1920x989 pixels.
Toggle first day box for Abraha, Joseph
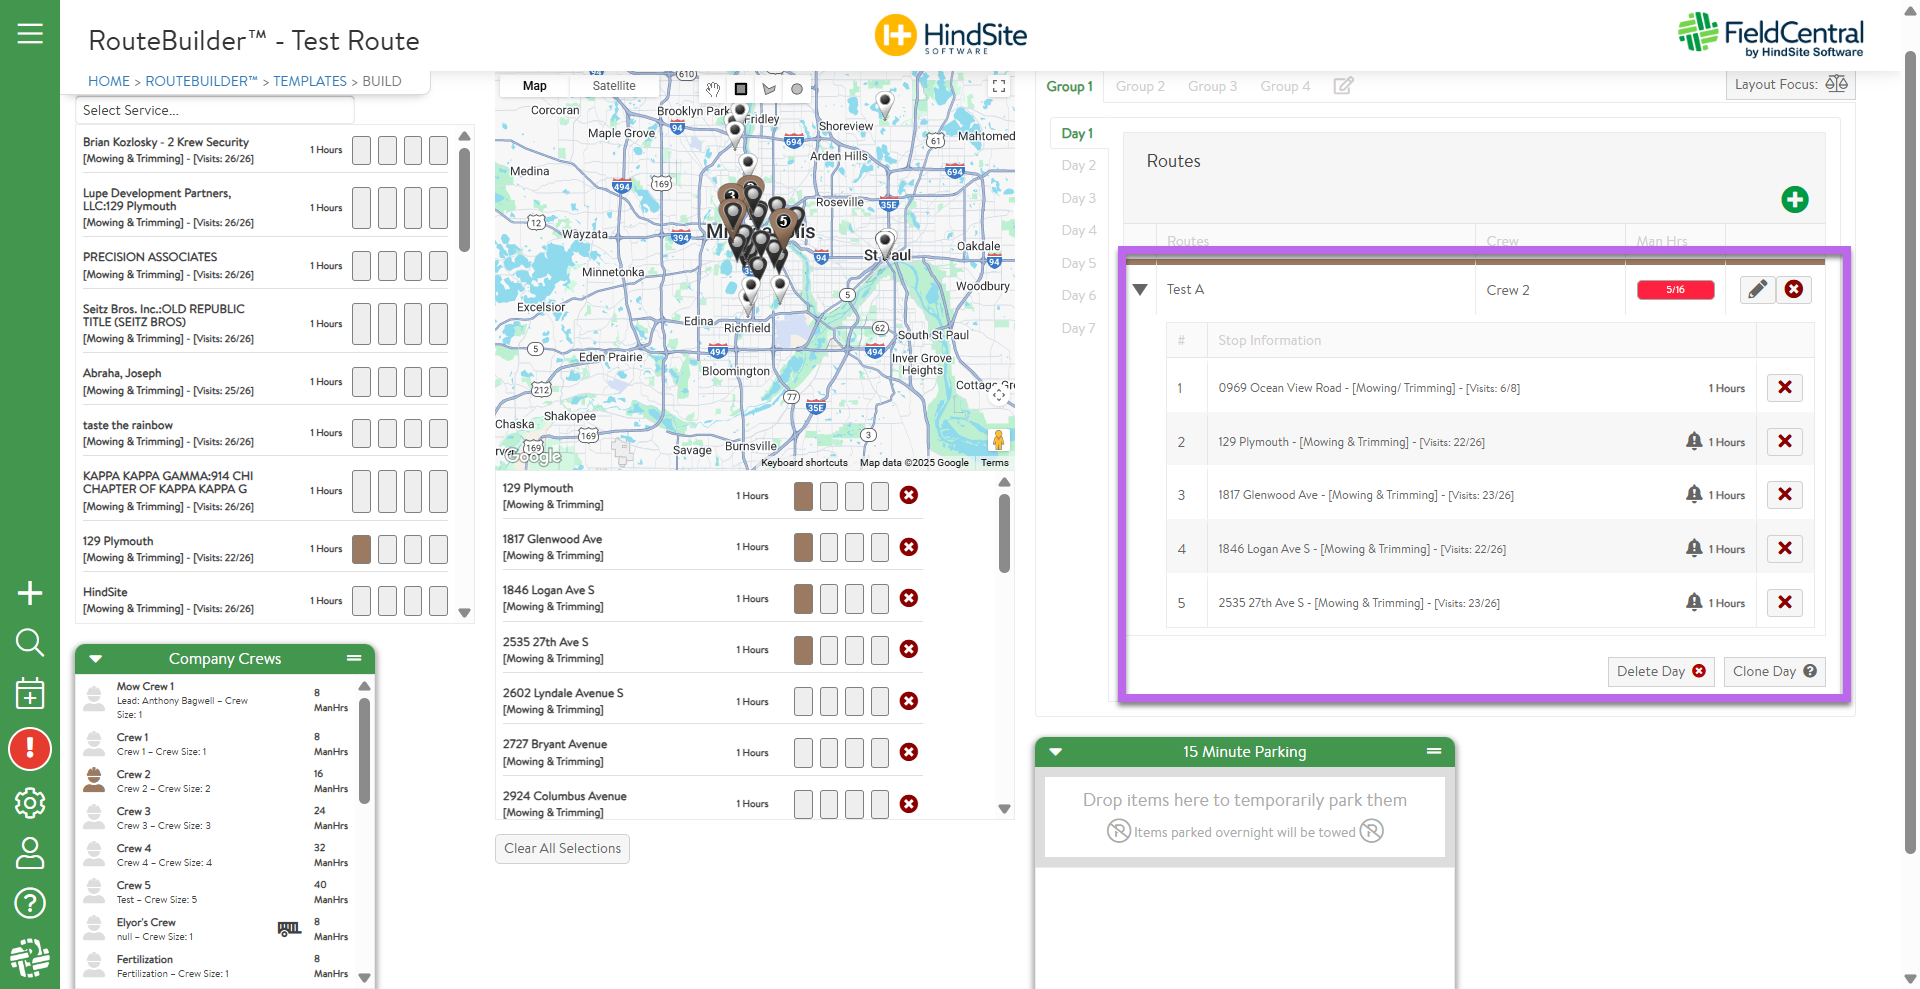361,382
